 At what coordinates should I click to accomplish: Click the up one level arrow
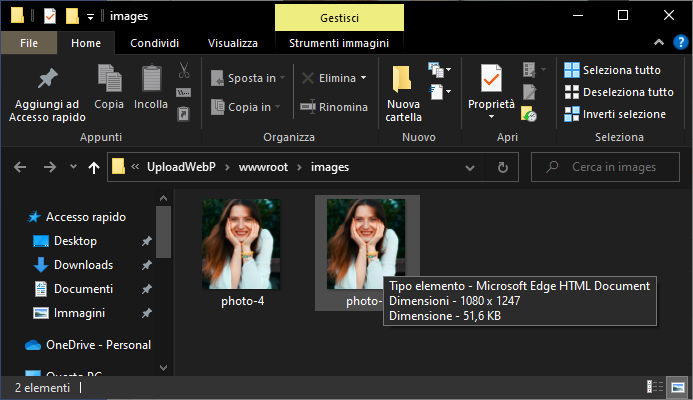click(x=93, y=167)
